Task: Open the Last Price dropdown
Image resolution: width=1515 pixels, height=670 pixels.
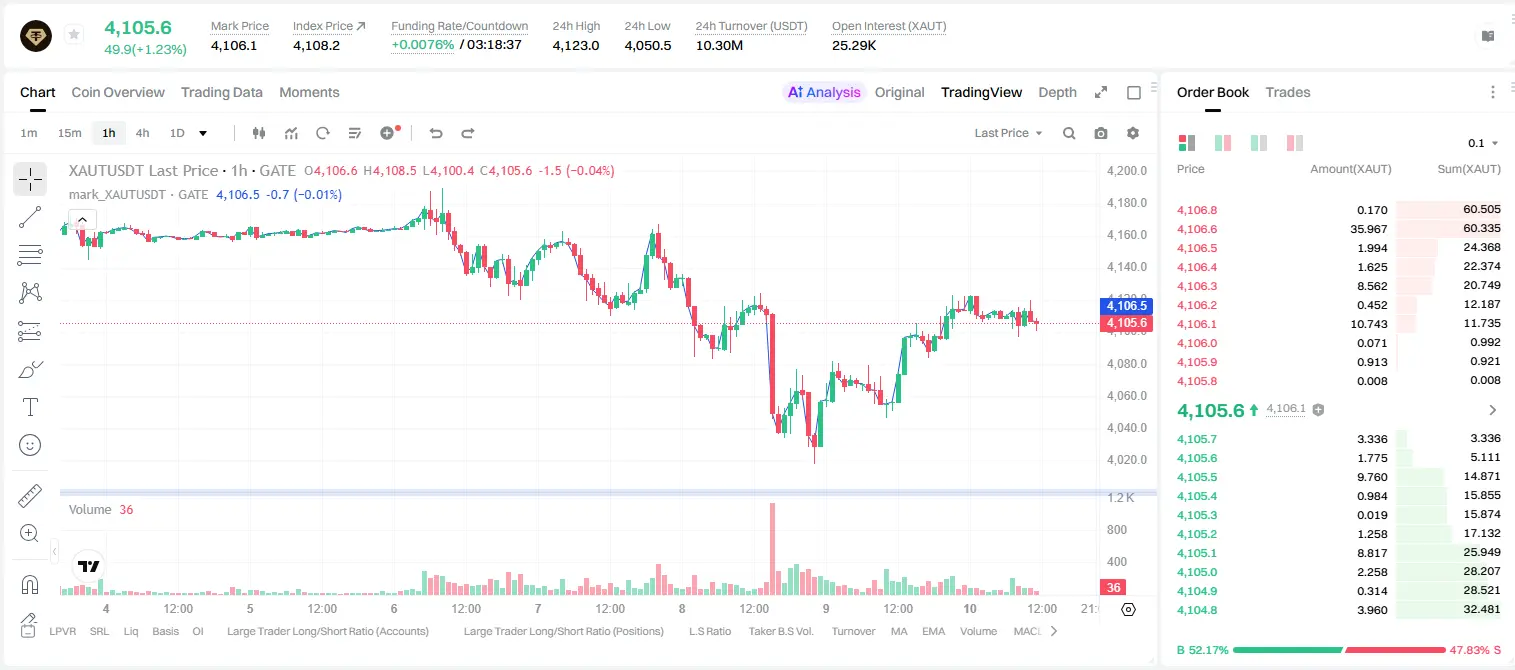Action: tap(1009, 133)
